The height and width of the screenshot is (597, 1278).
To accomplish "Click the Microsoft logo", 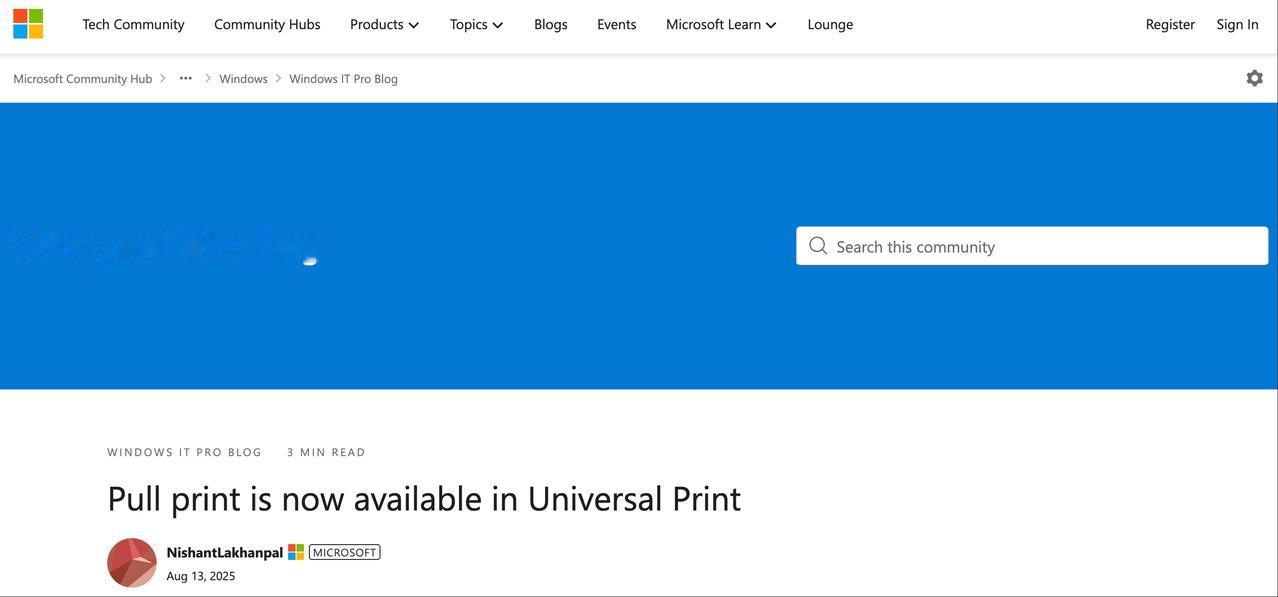I will (x=28, y=24).
